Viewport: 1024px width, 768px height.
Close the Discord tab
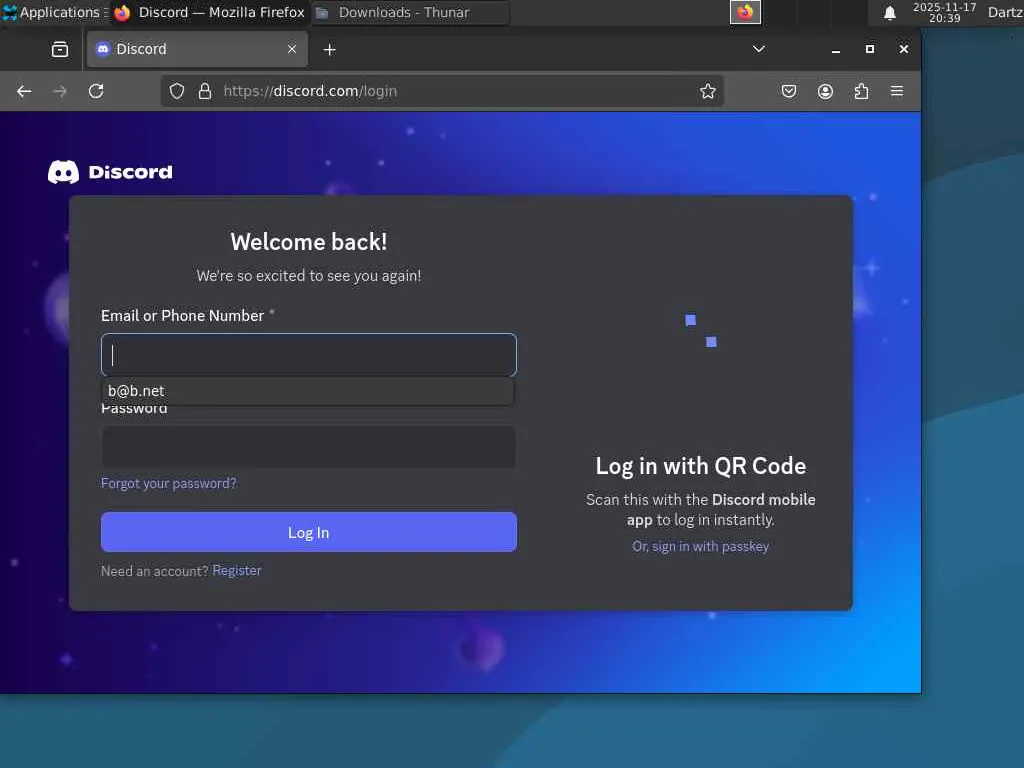(x=292, y=49)
